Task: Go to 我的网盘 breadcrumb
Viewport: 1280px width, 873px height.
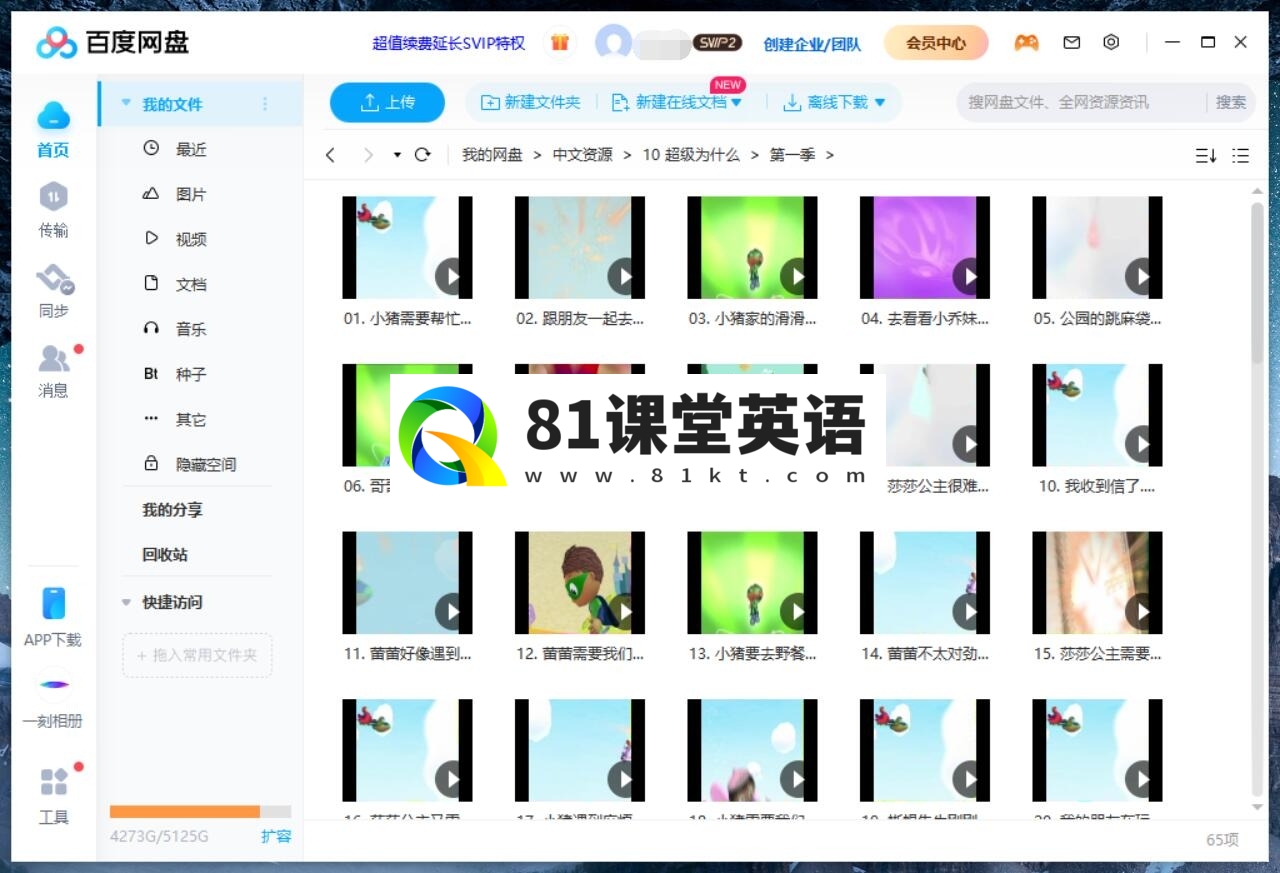Action: tap(492, 155)
